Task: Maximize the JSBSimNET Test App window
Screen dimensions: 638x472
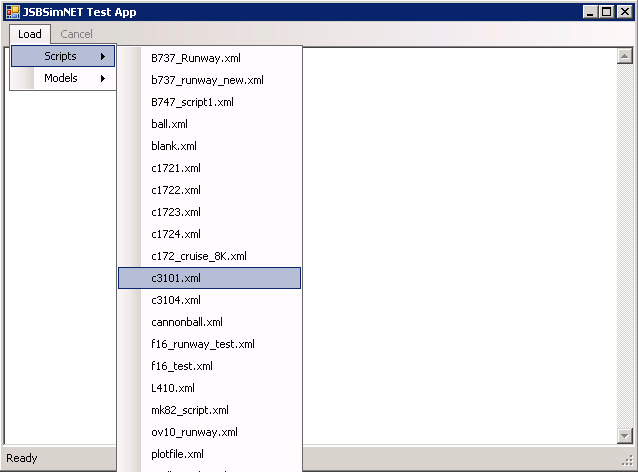Action: coord(607,12)
